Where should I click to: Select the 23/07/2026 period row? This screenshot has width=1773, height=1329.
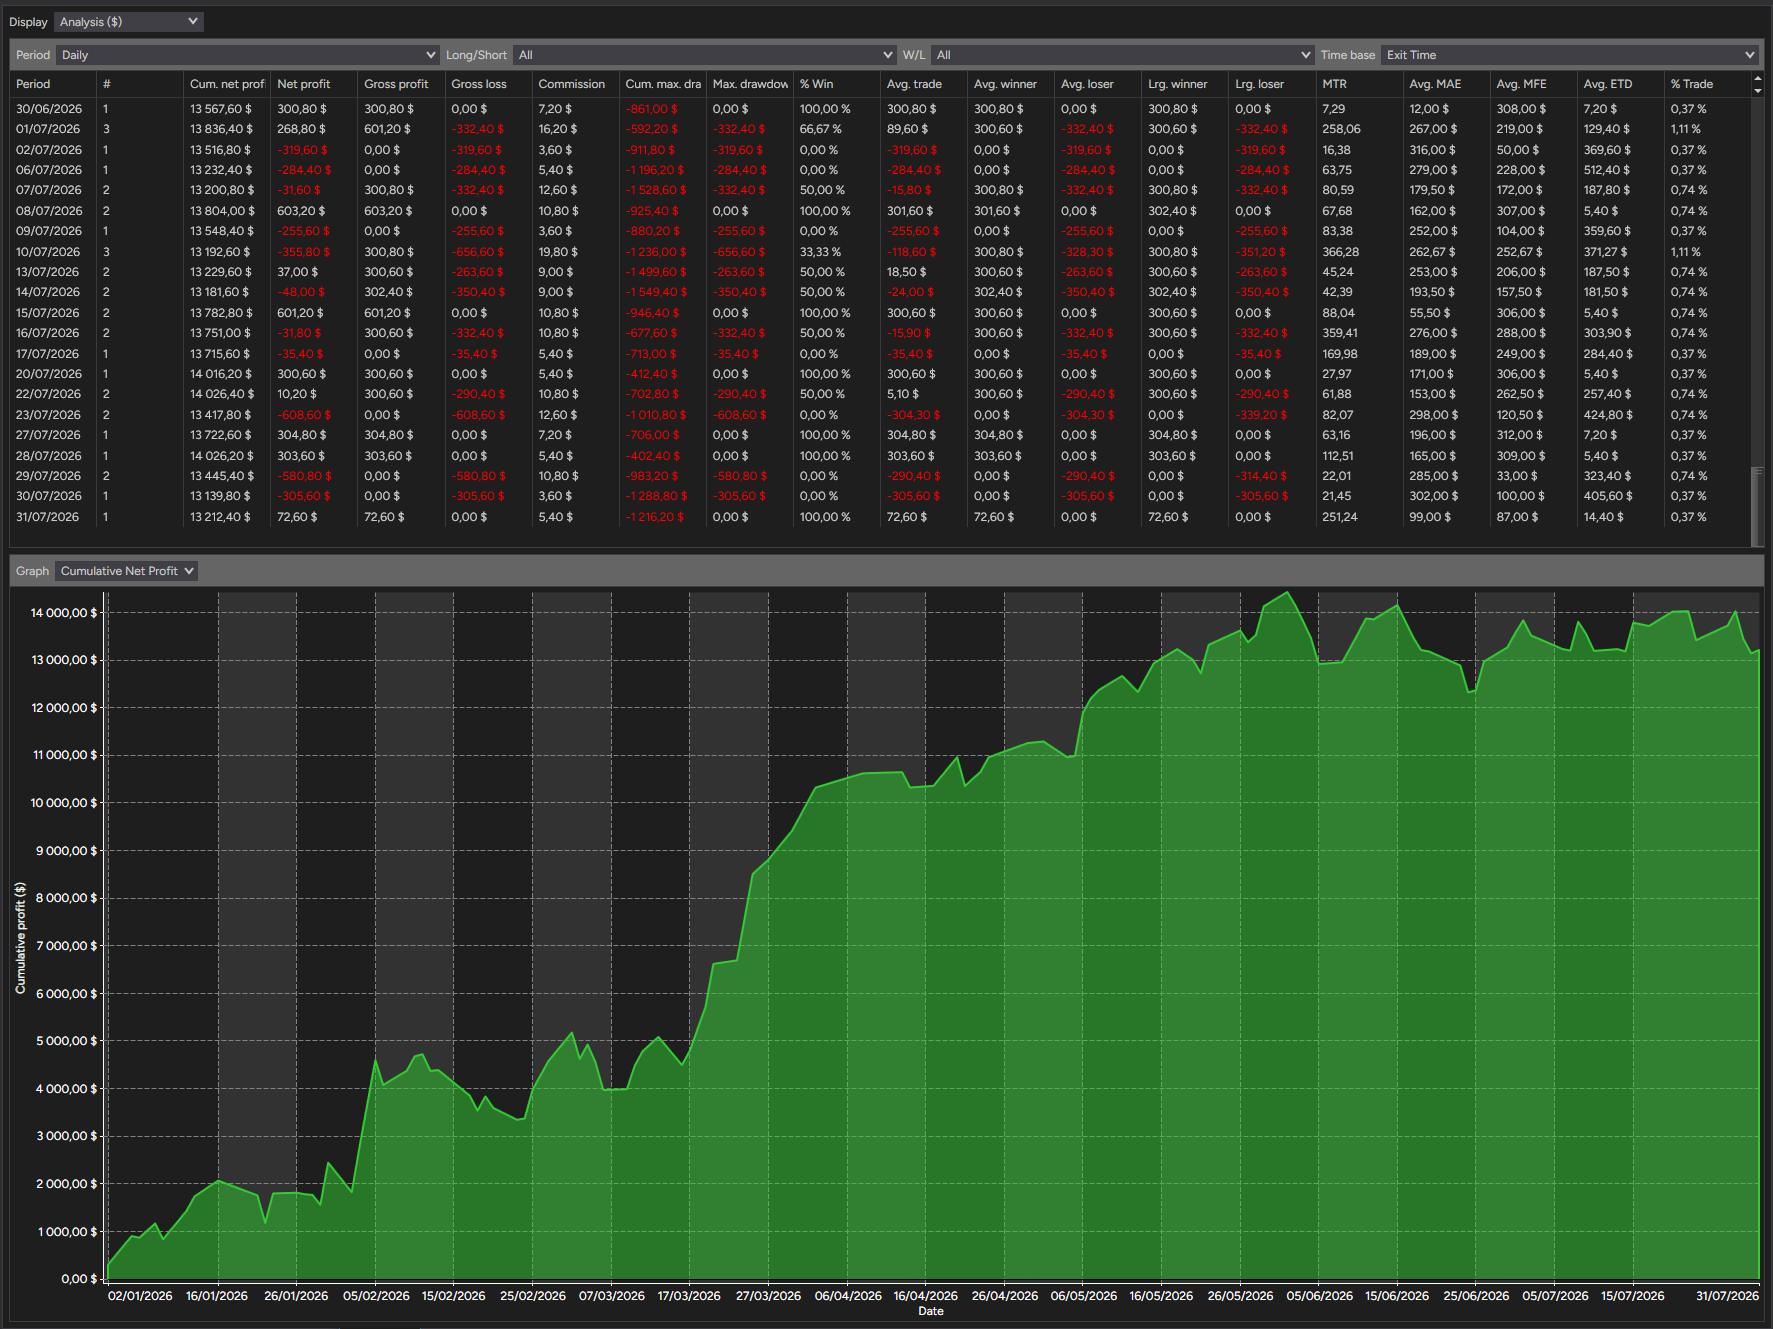(880, 415)
